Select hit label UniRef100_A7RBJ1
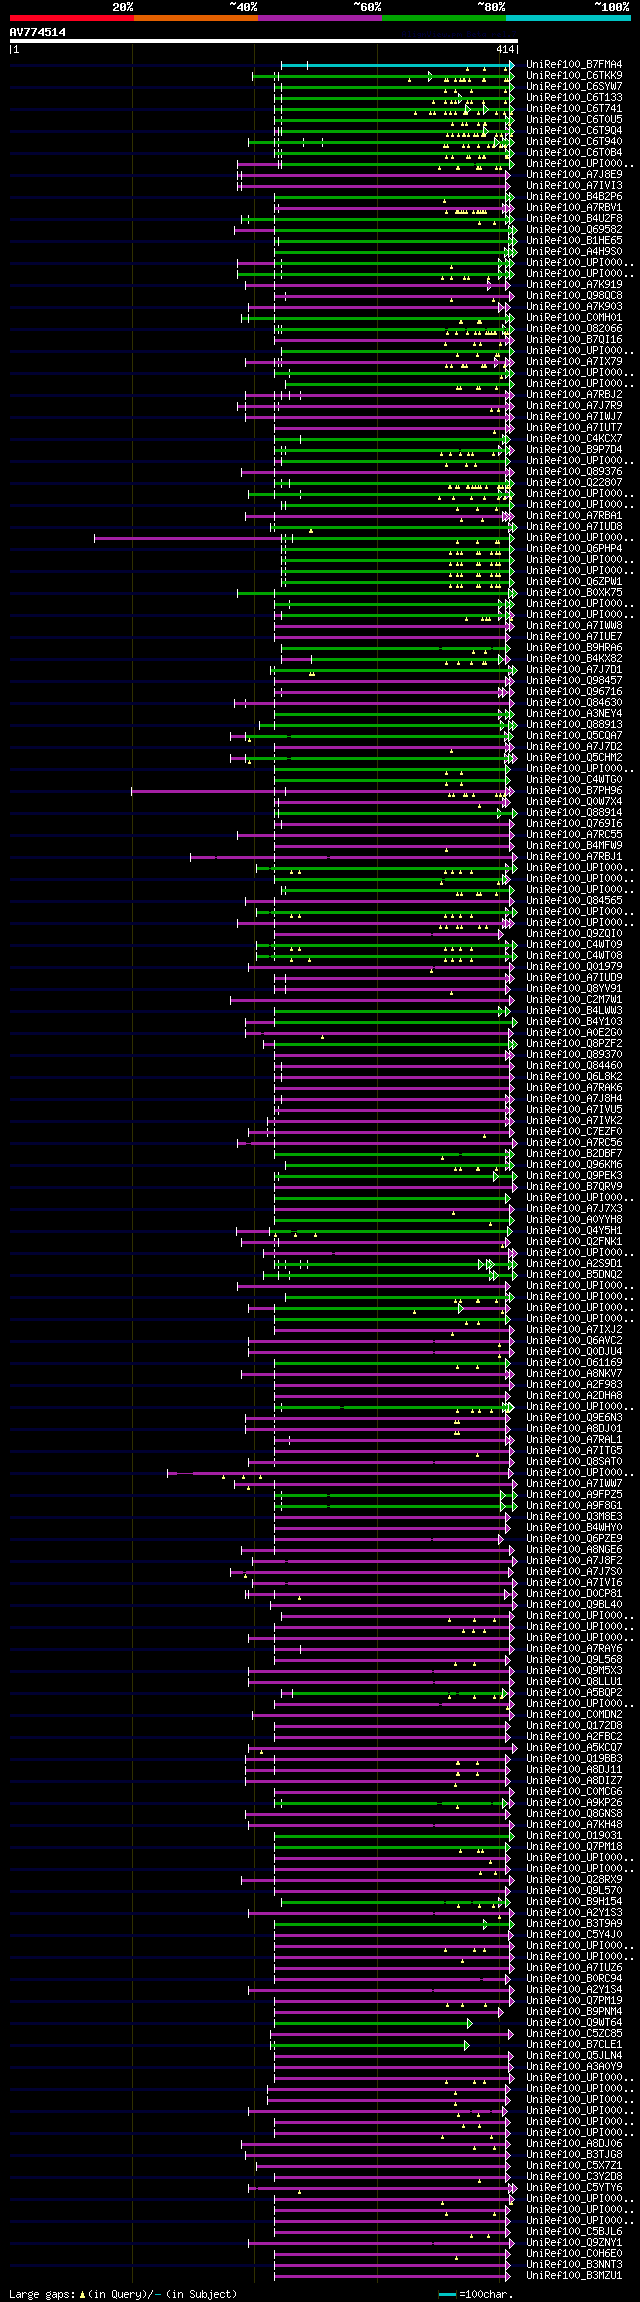Viewport: 640px width, 2302px height. pos(574,857)
